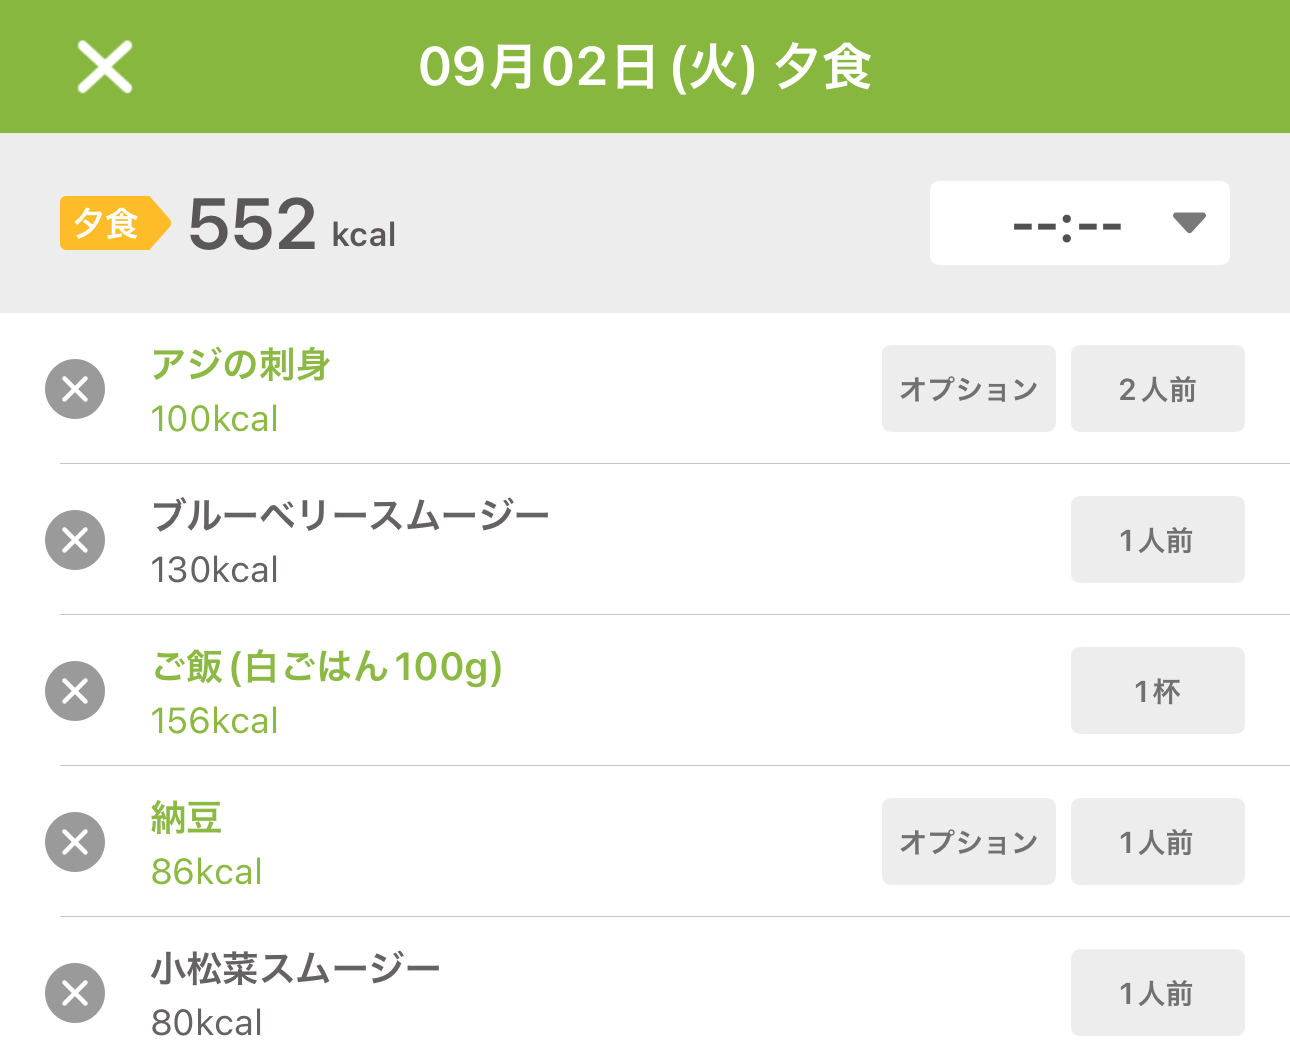Open オプション for 納豆

tap(969, 842)
